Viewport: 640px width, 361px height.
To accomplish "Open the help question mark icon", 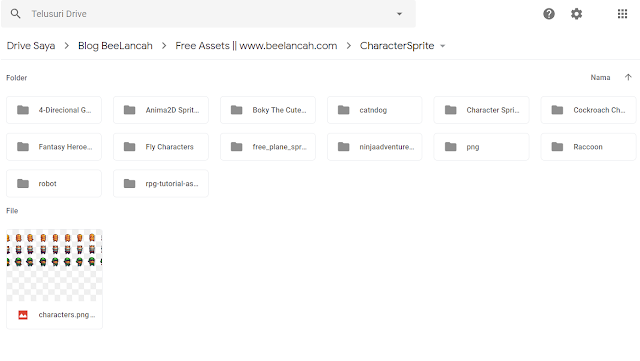I will 549,14.
